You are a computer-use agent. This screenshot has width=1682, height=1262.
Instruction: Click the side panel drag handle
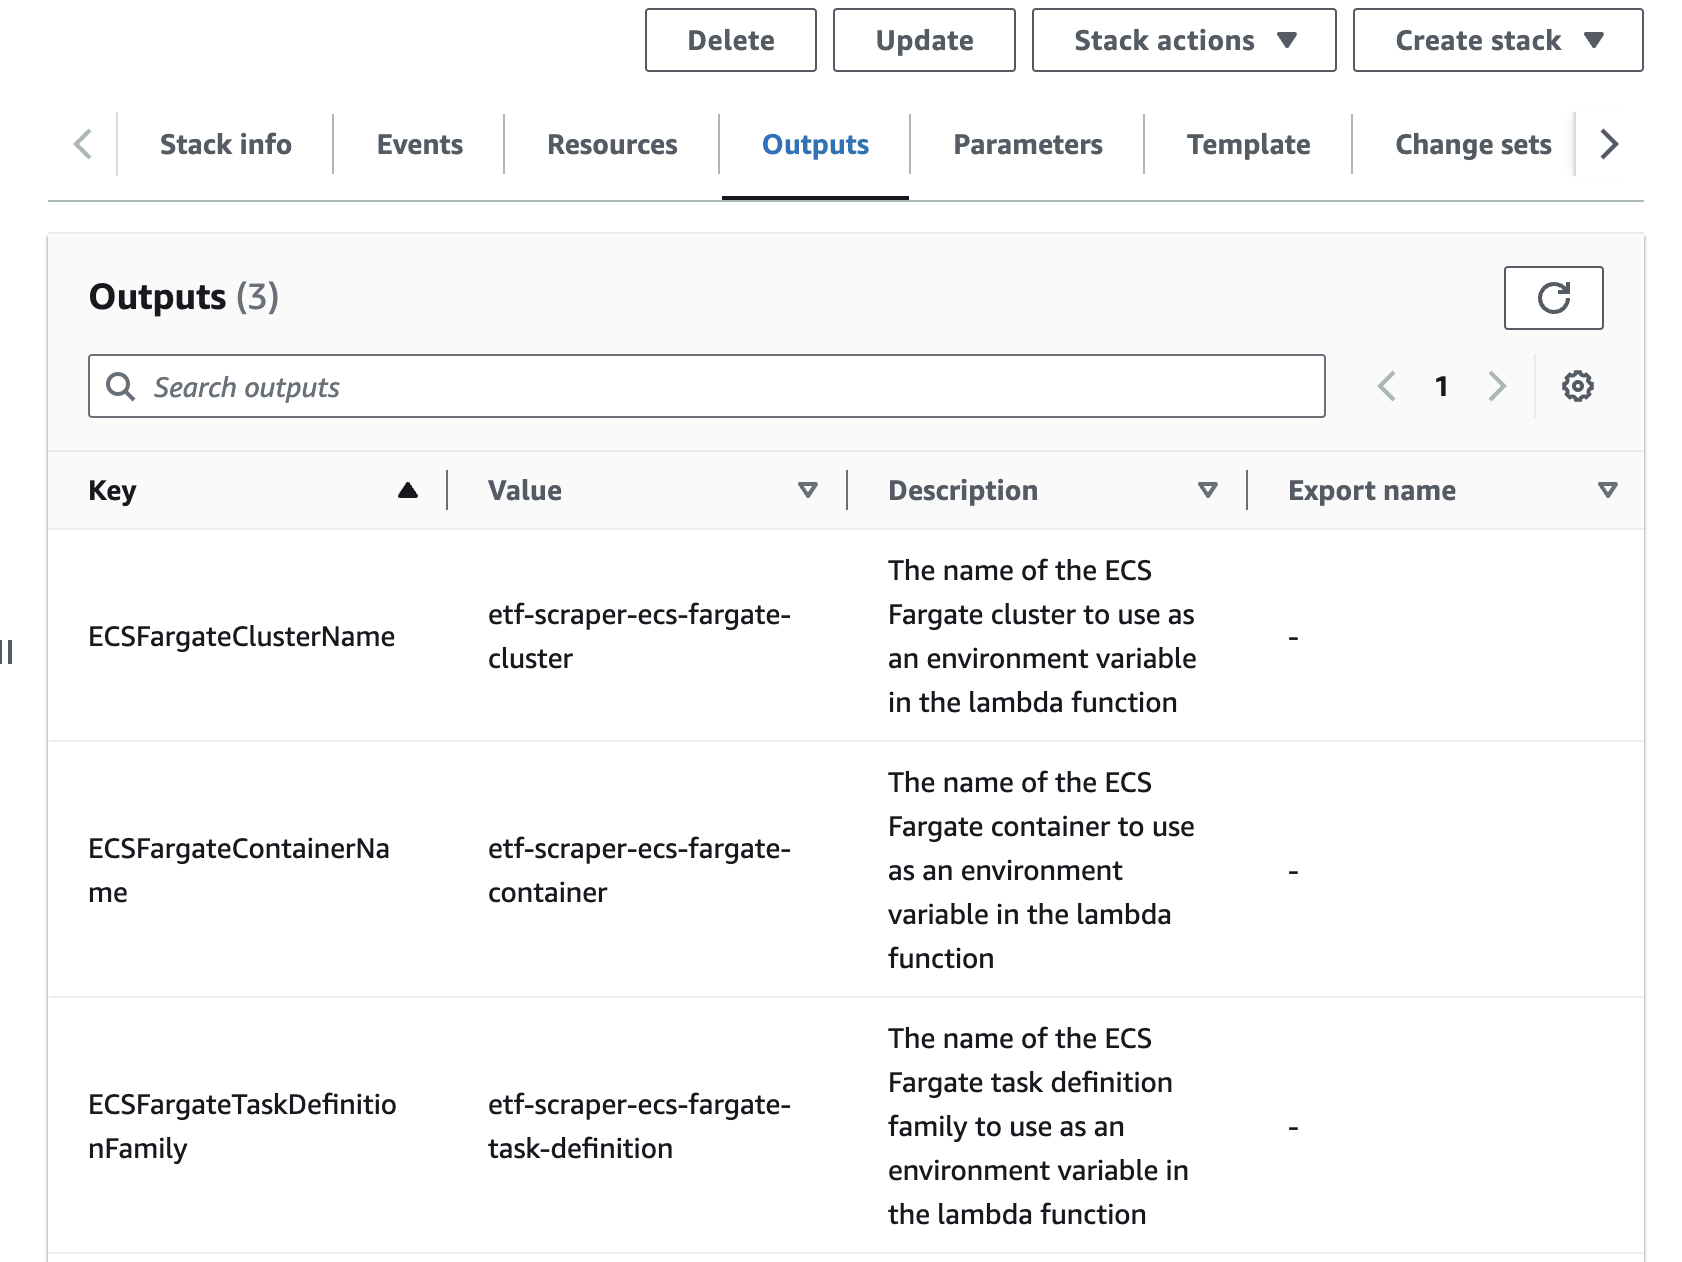[7, 652]
